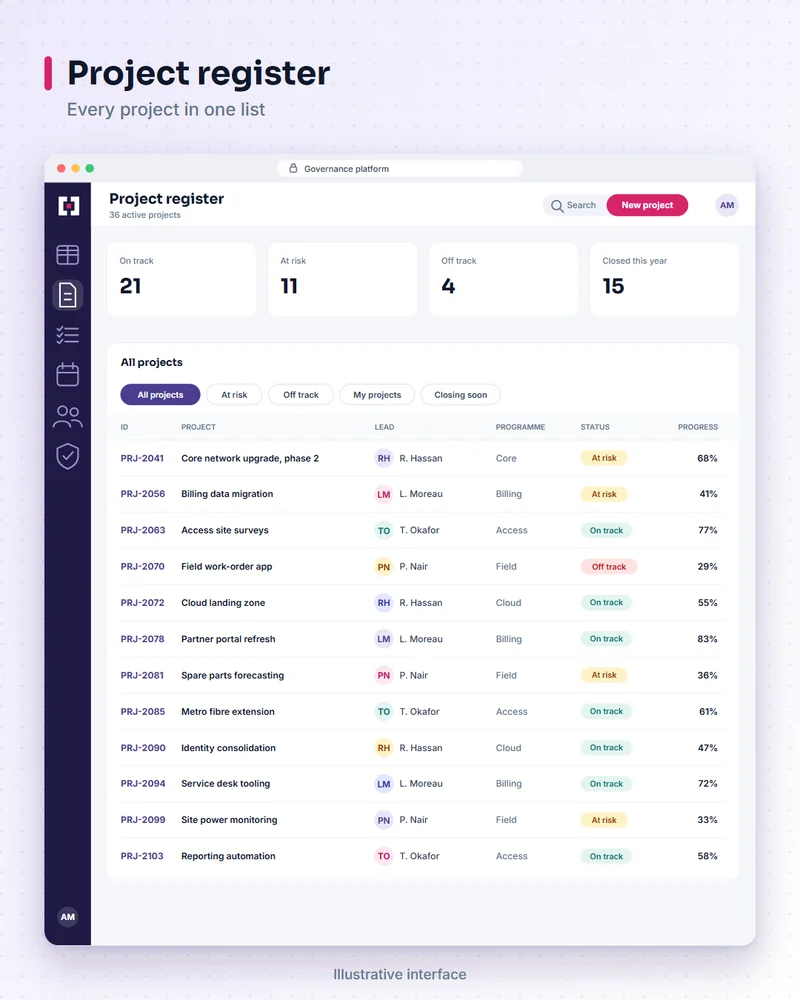
Task: Click RH avatar on the PRJ-2072 row
Action: click(383, 603)
